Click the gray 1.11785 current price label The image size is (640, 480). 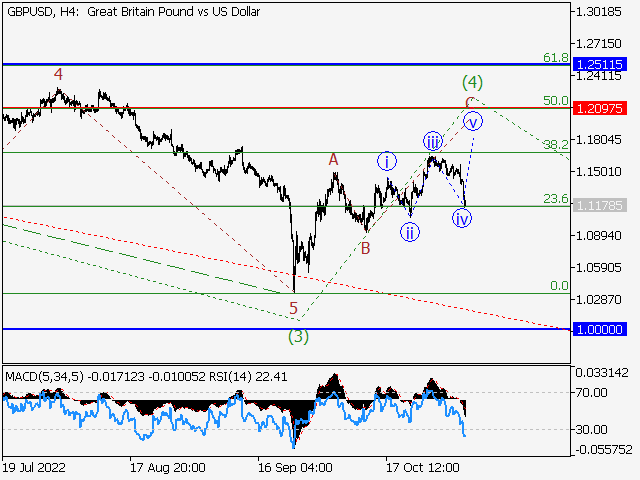pos(600,205)
